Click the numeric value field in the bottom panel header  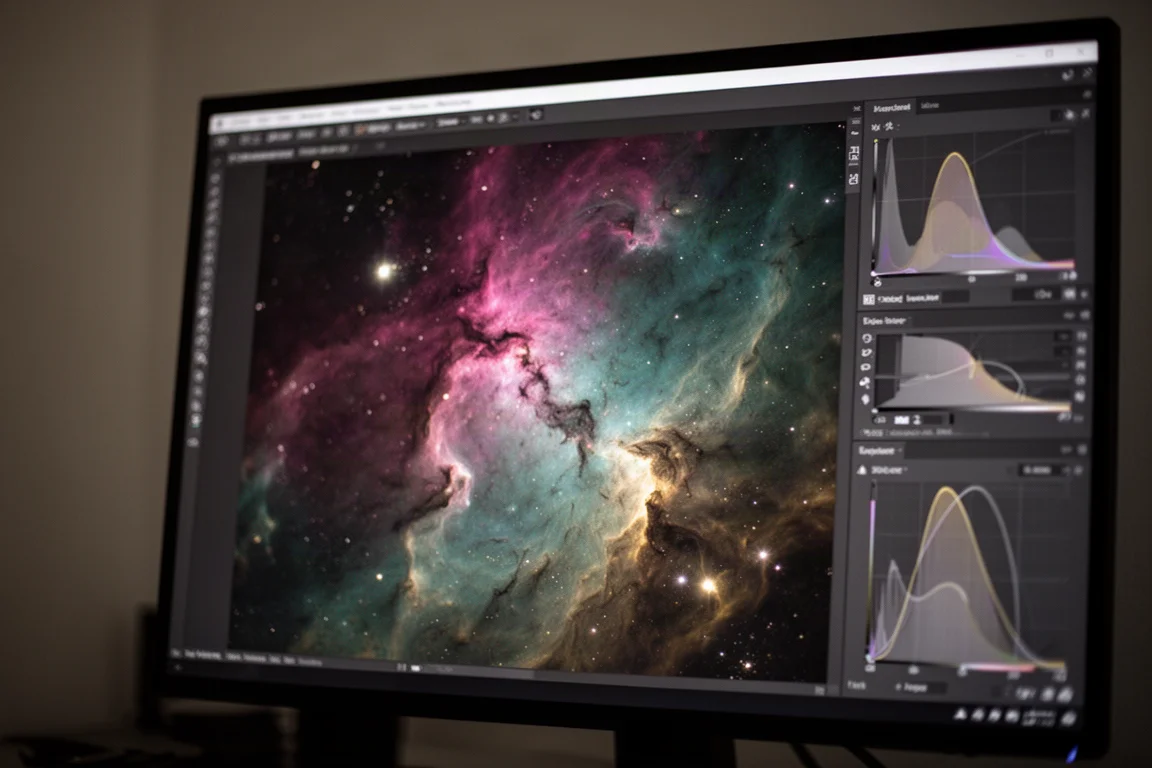pos(1039,470)
